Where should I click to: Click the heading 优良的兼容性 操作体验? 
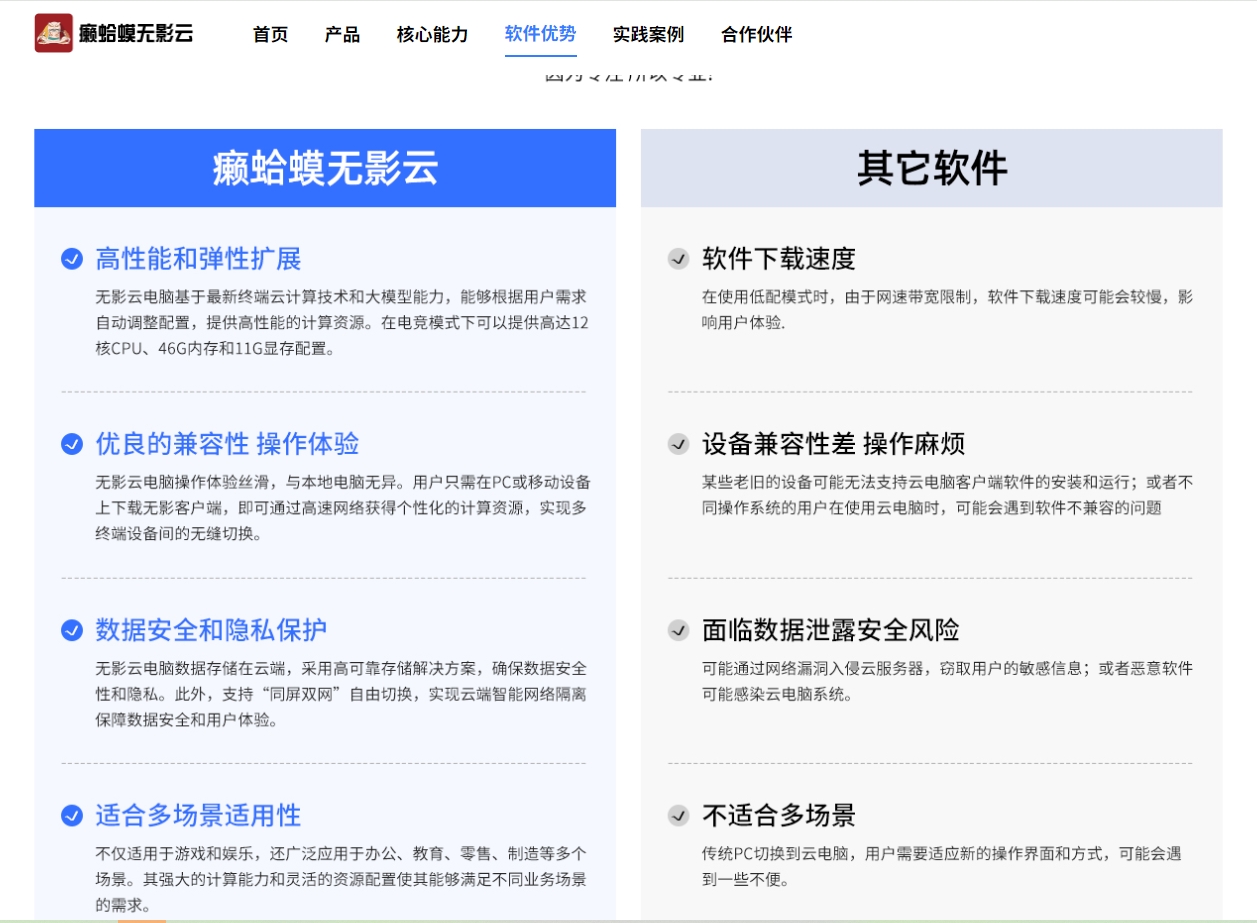[x=227, y=444]
